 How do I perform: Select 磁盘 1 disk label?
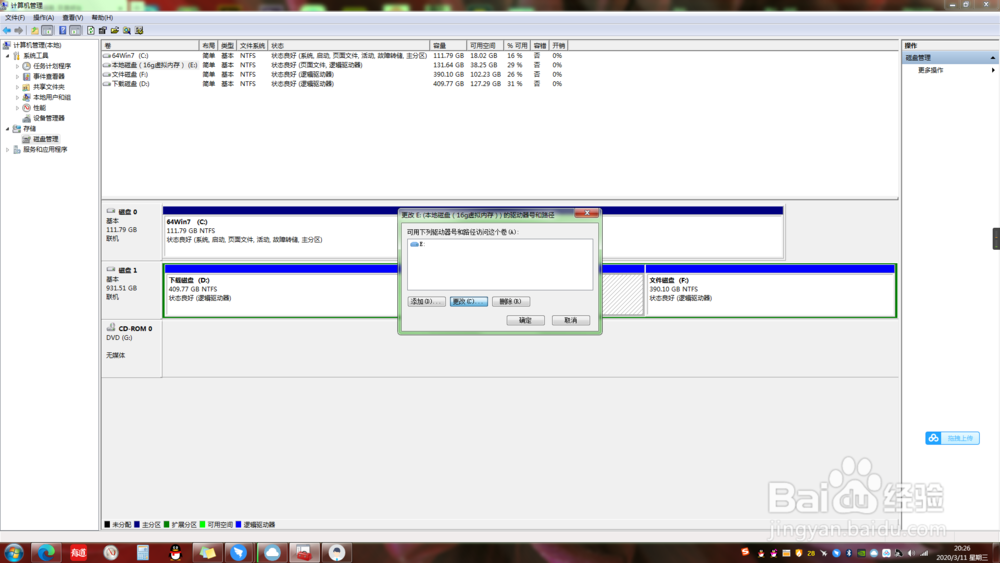tap(131, 289)
